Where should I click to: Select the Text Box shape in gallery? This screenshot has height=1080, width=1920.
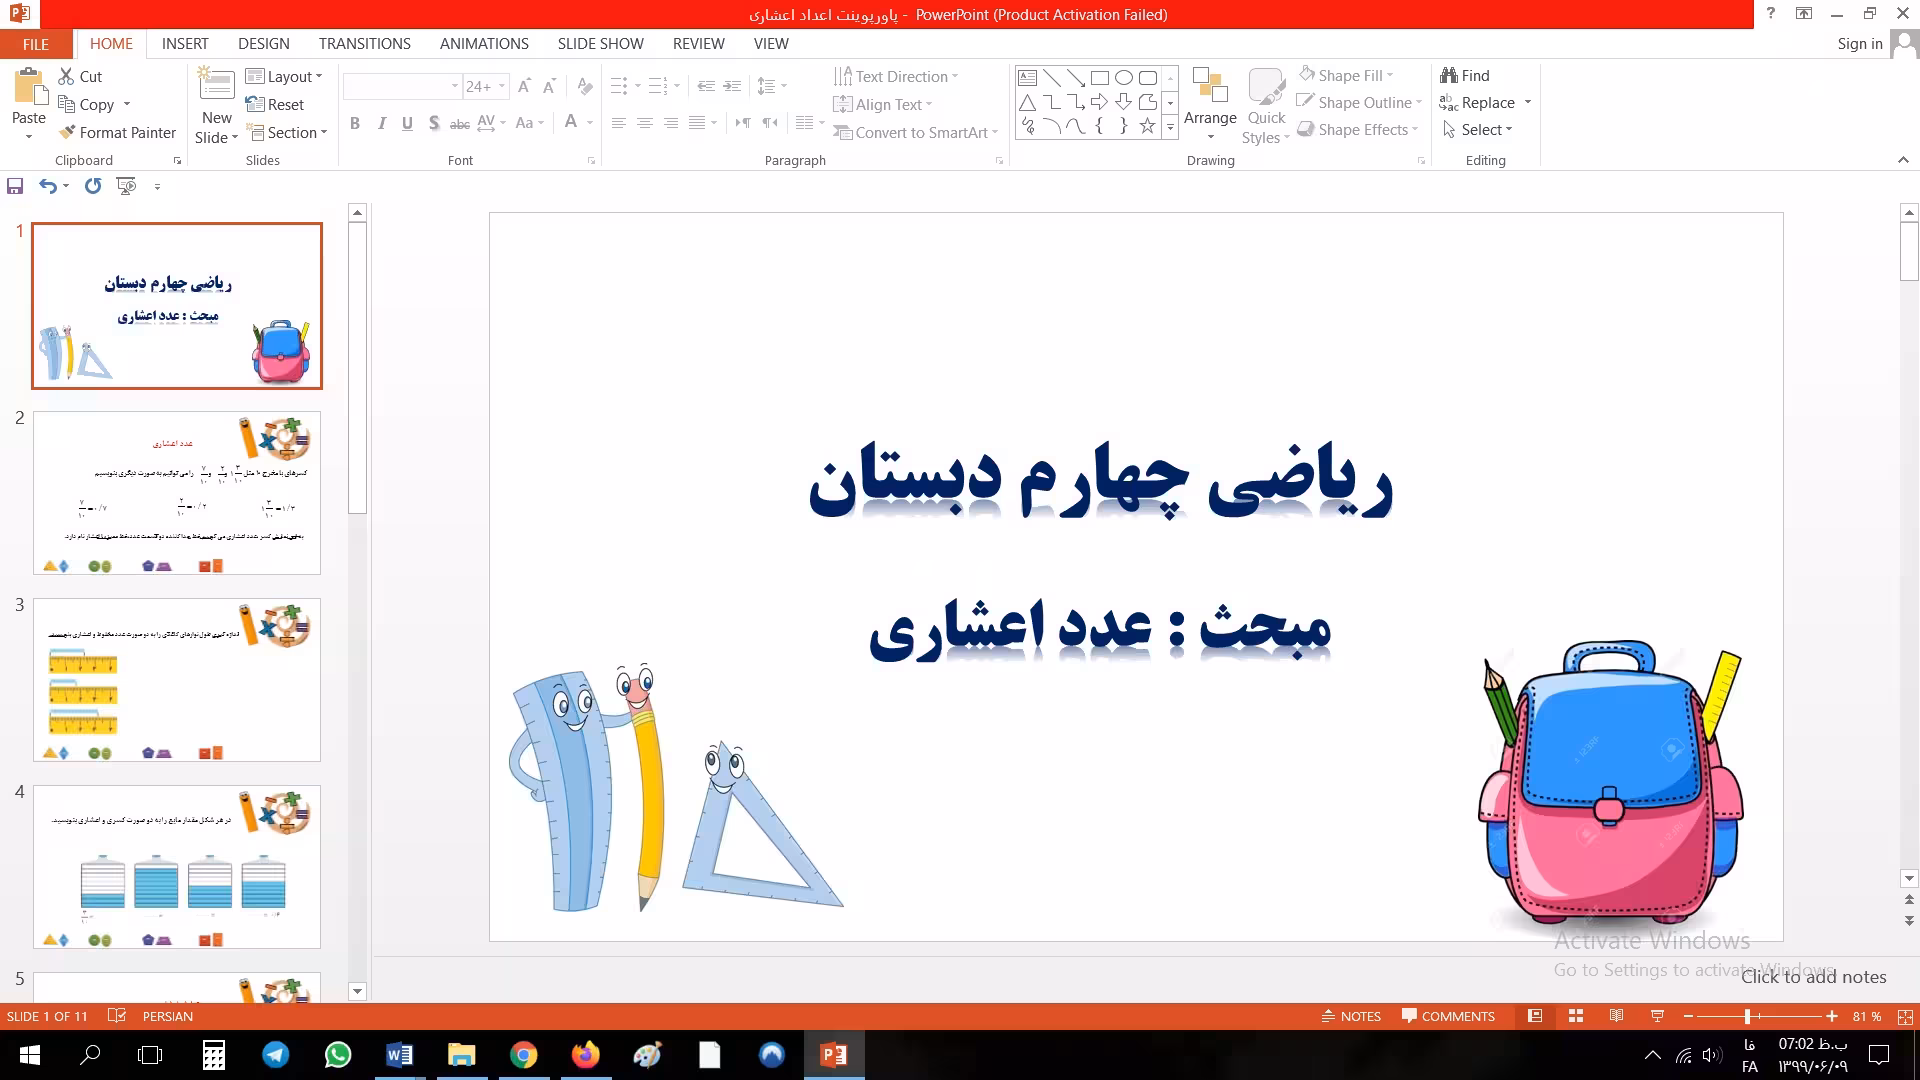coord(1027,78)
